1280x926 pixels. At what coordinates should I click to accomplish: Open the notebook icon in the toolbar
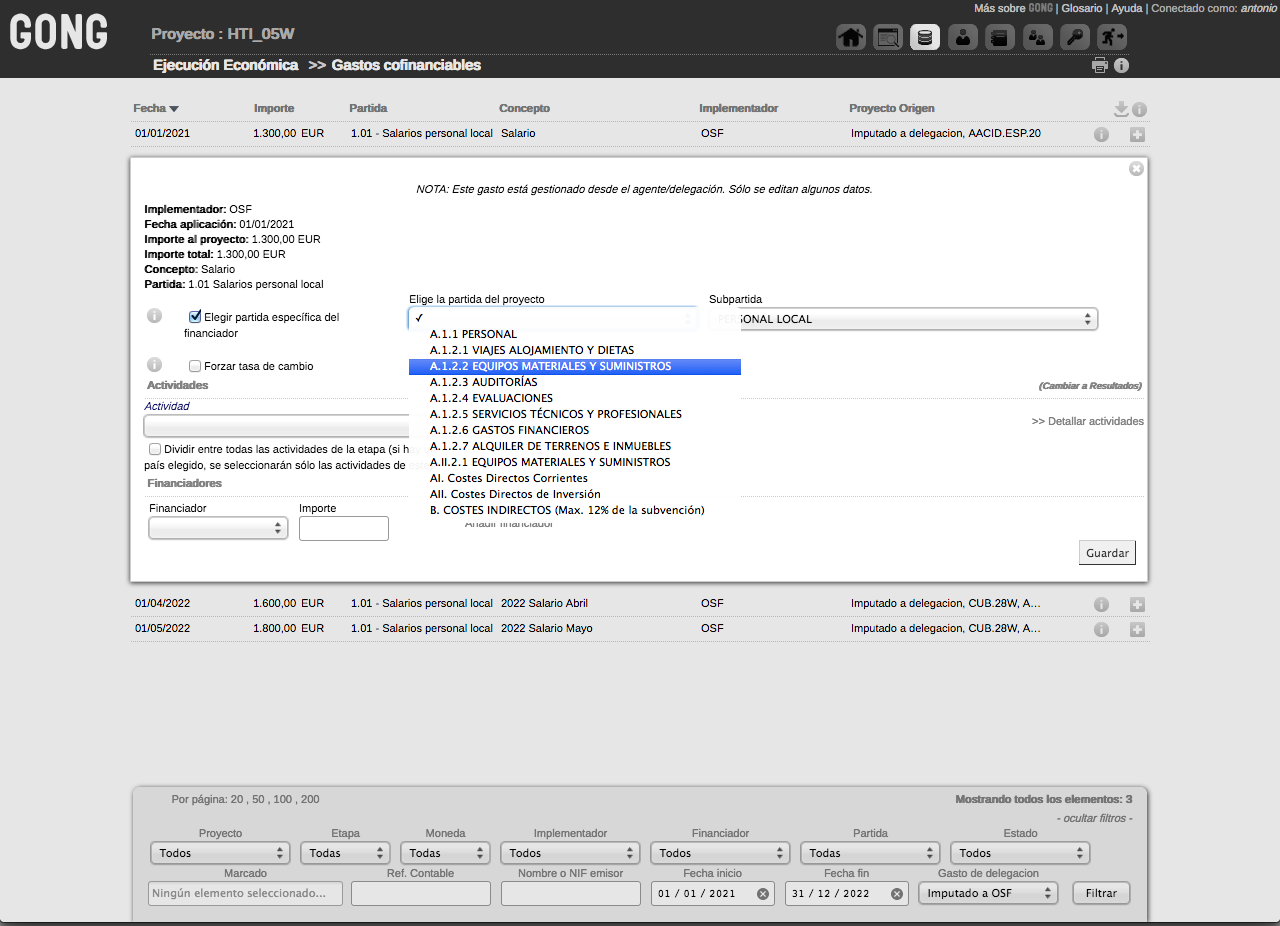pos(1000,38)
